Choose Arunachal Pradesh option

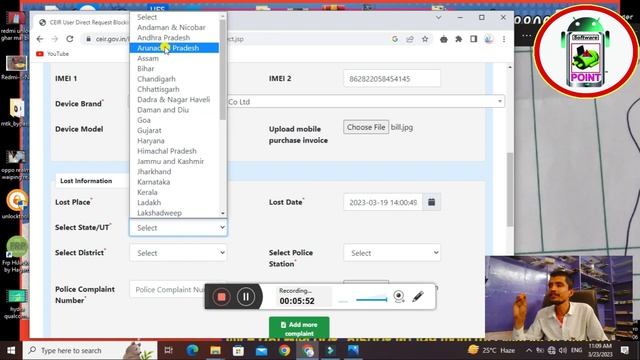coord(174,48)
